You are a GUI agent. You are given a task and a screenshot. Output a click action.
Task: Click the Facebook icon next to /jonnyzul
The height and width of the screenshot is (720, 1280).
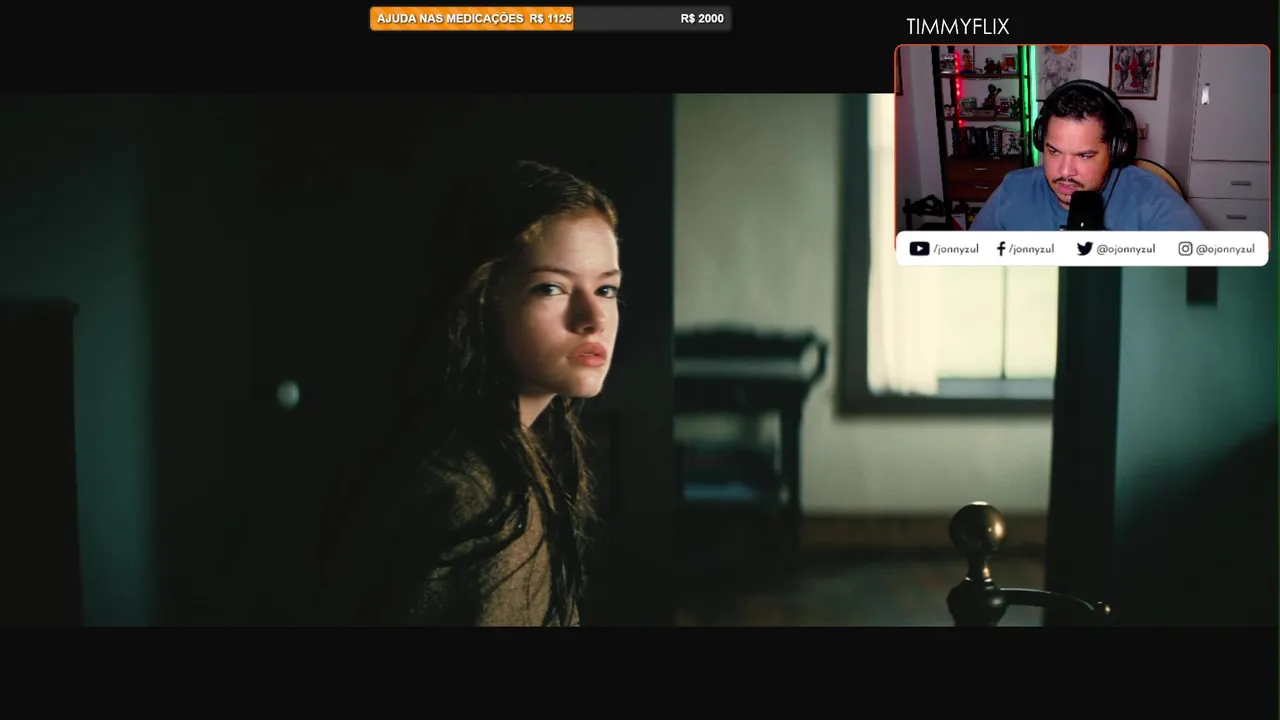click(x=1001, y=249)
